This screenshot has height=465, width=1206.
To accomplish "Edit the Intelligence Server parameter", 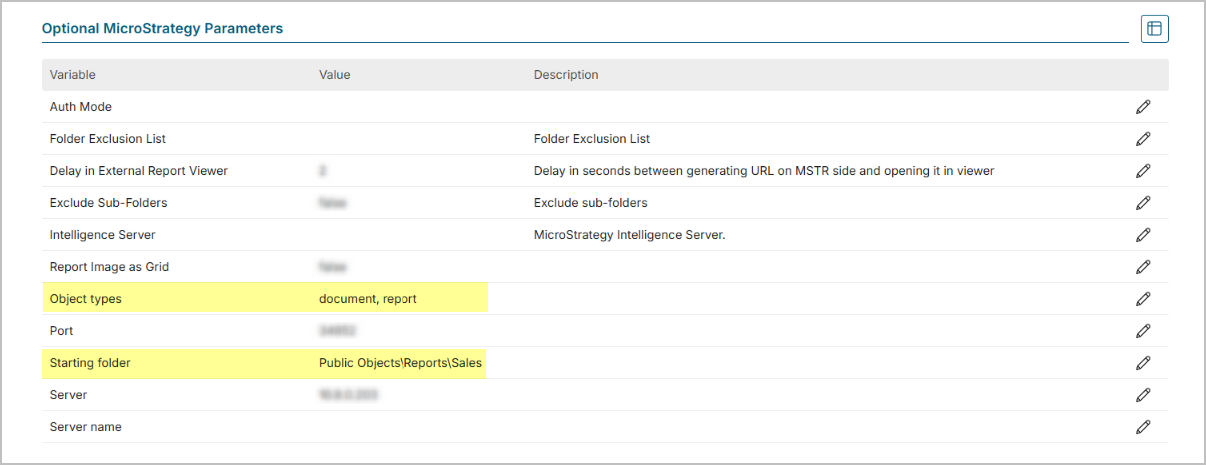I will [1143, 235].
